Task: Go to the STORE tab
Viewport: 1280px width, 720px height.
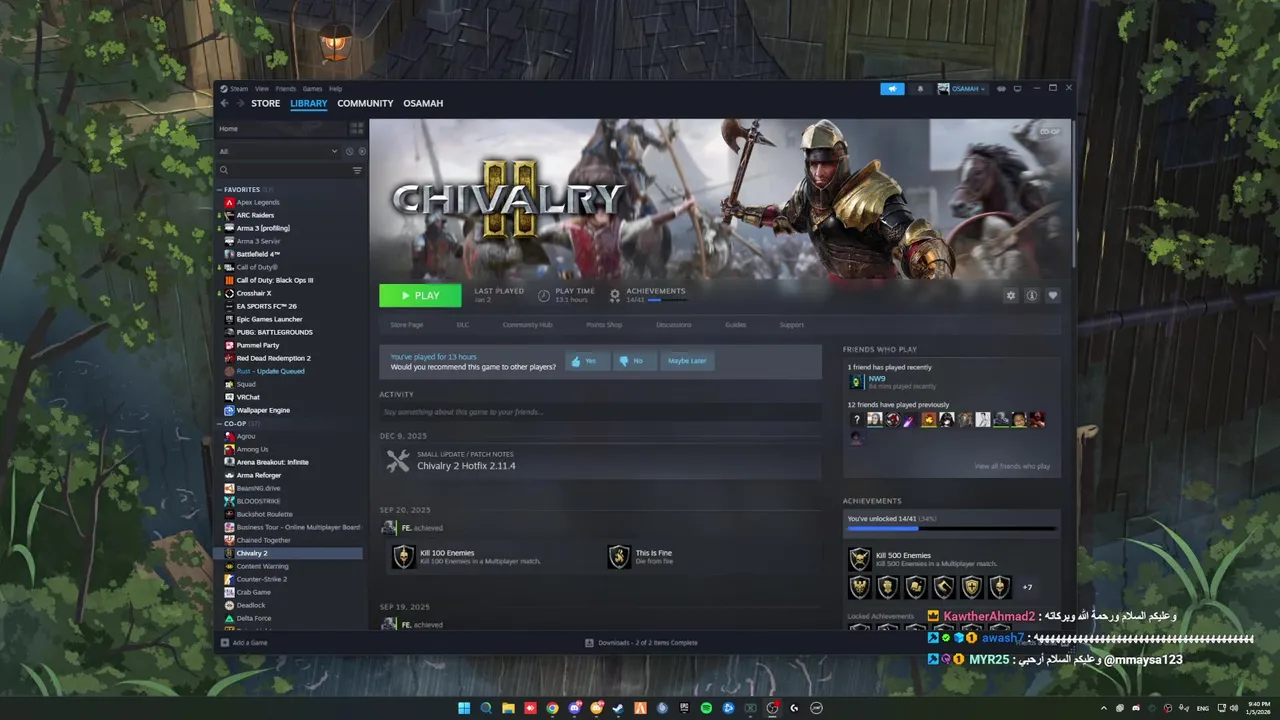Action: tap(266, 103)
